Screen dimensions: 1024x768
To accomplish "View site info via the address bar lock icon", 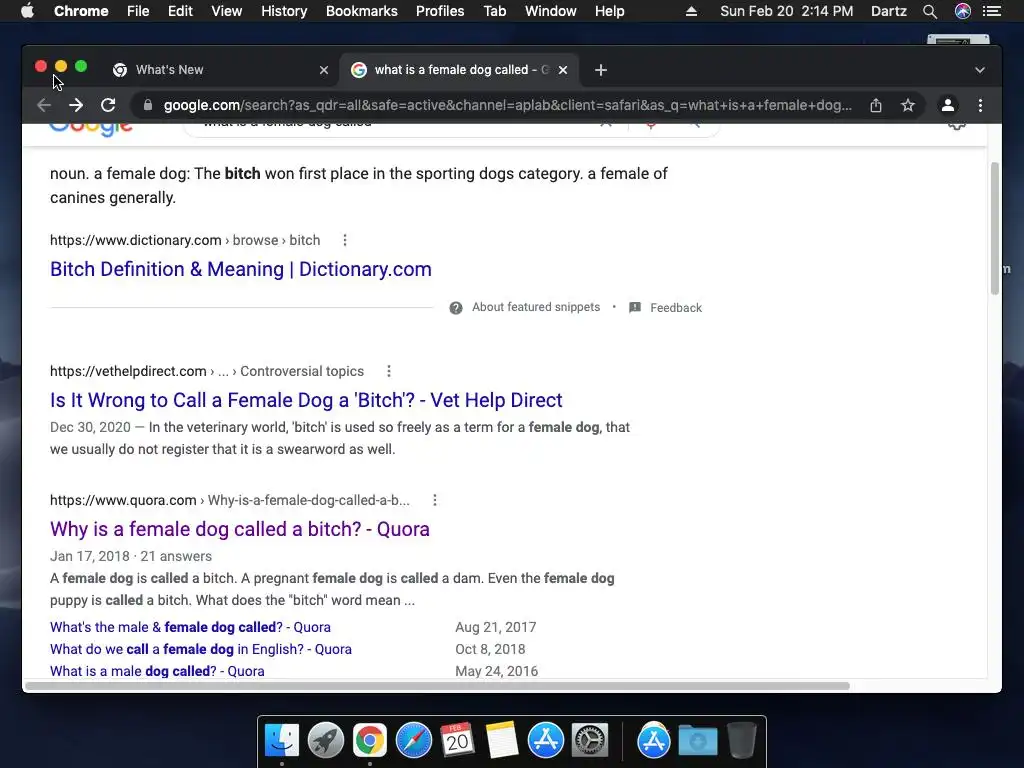I will click(148, 105).
